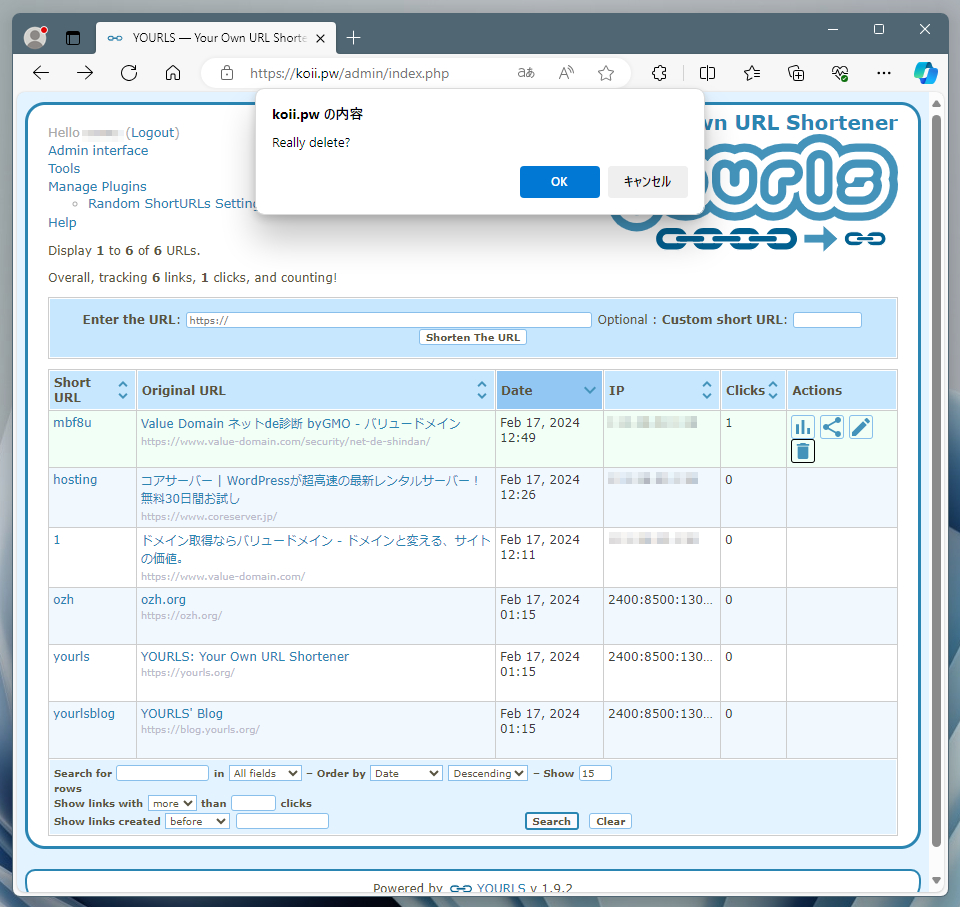Click the Search button
This screenshot has height=907, width=960.
coord(552,821)
